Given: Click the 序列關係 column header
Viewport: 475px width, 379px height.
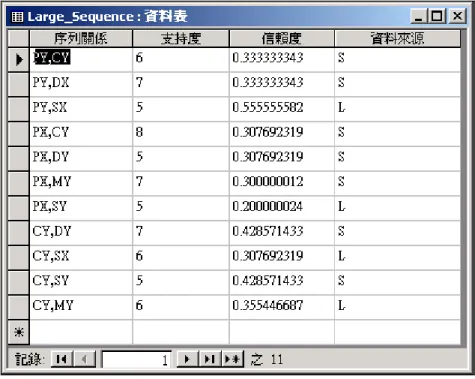Looking at the screenshot, I should click(81, 38).
